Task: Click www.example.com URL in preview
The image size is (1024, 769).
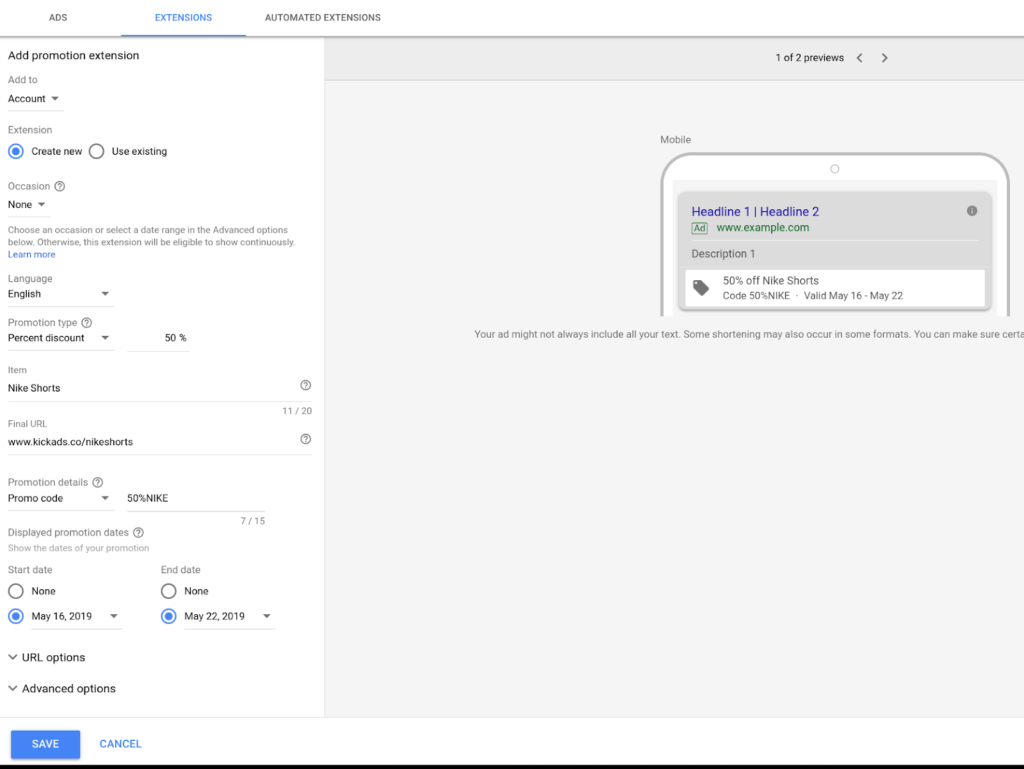Action: click(763, 228)
